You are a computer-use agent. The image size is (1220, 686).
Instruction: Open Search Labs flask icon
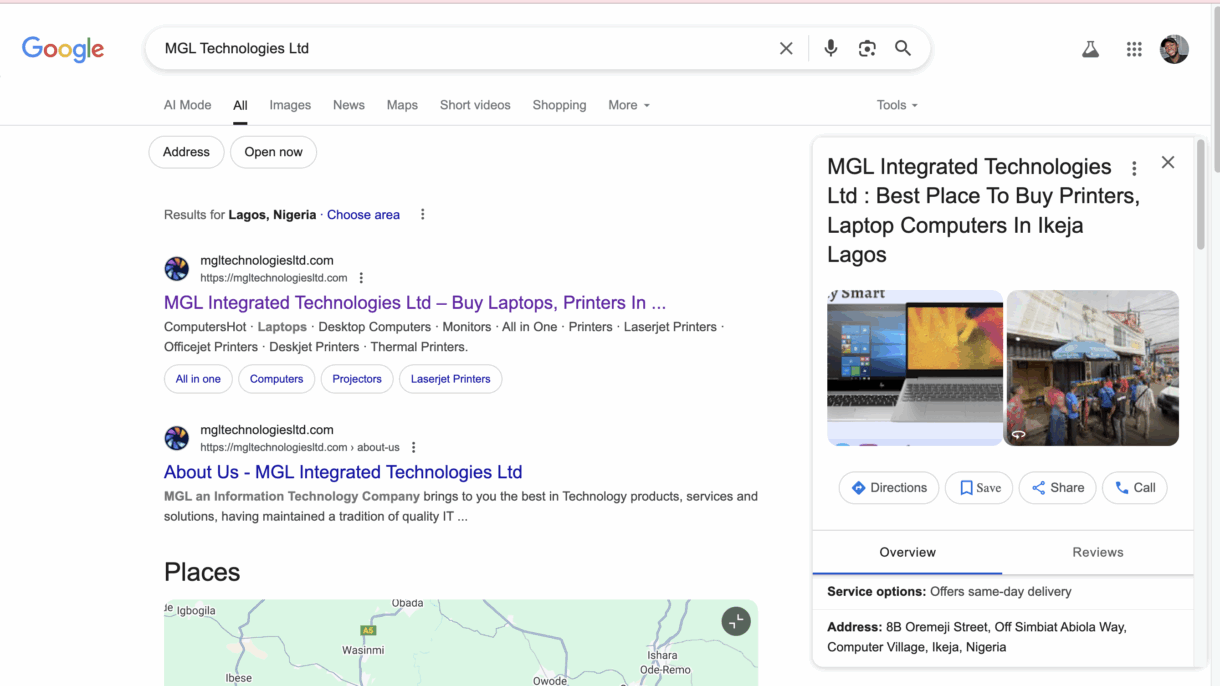pos(1090,49)
